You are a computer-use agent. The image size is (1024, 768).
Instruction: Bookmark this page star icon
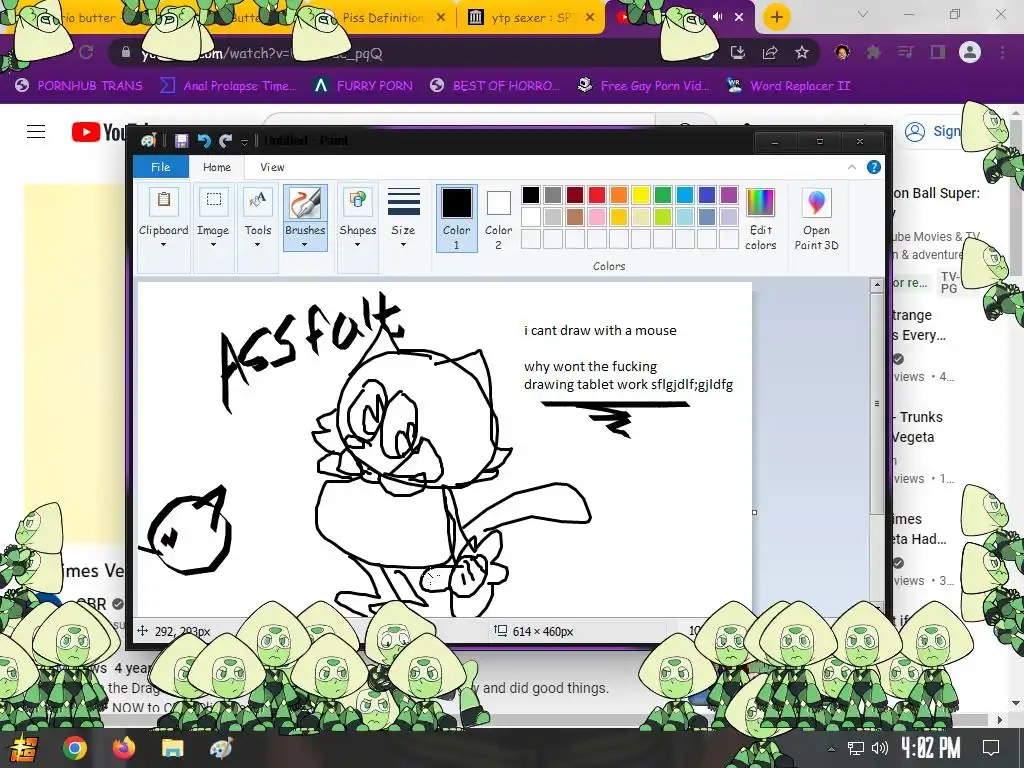802,53
